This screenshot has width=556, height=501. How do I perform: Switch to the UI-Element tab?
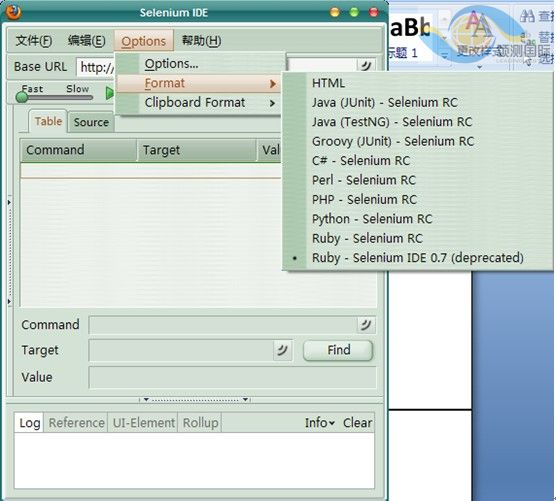click(144, 423)
